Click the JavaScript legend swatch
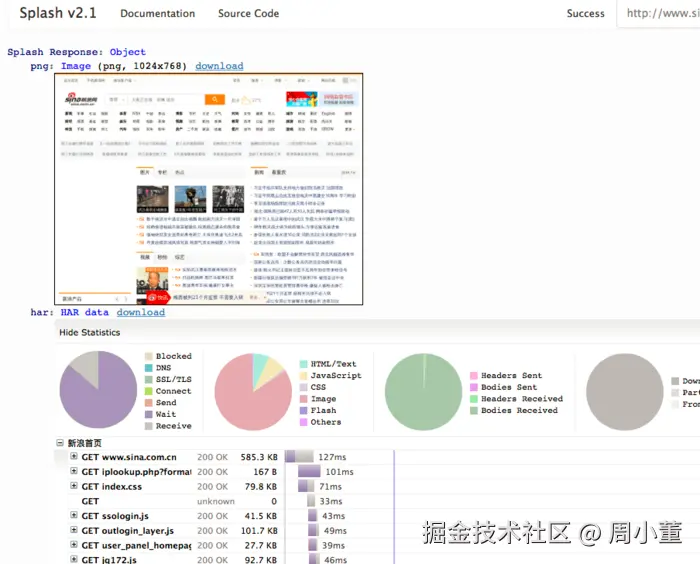 pos(304,376)
